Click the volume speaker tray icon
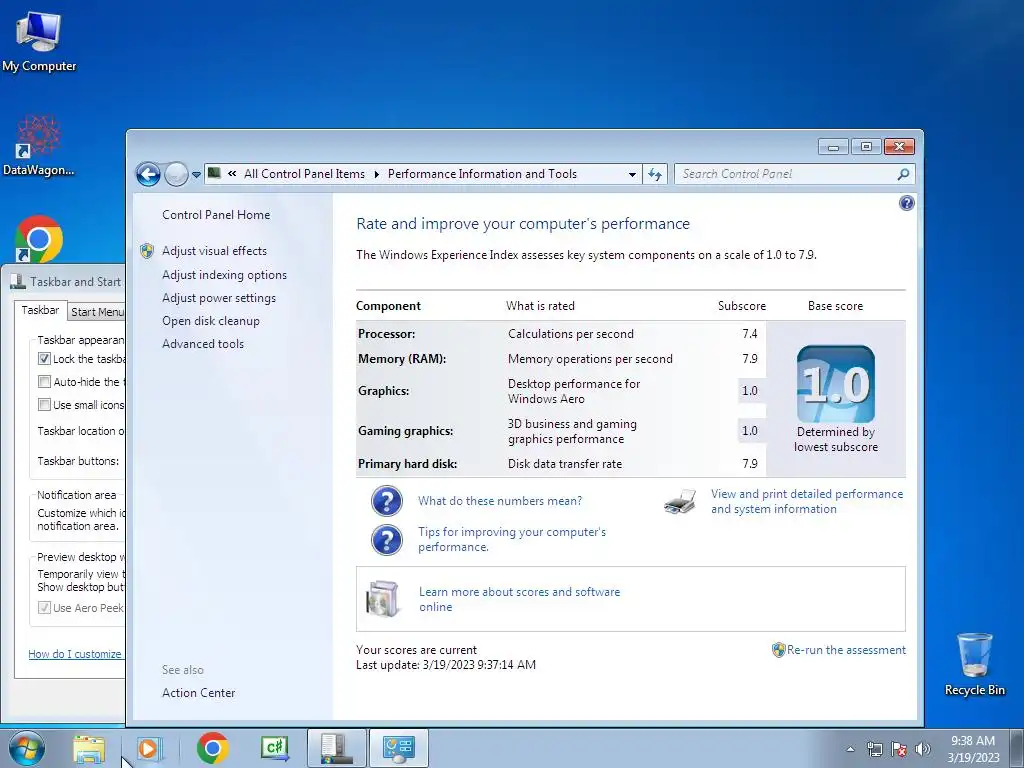This screenshot has height=768, width=1024. point(922,749)
